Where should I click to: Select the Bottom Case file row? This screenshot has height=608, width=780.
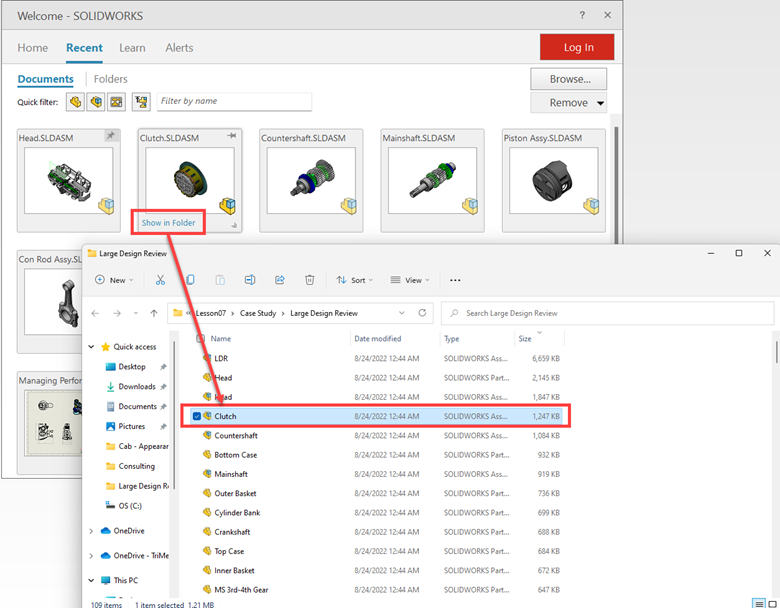tap(376, 455)
